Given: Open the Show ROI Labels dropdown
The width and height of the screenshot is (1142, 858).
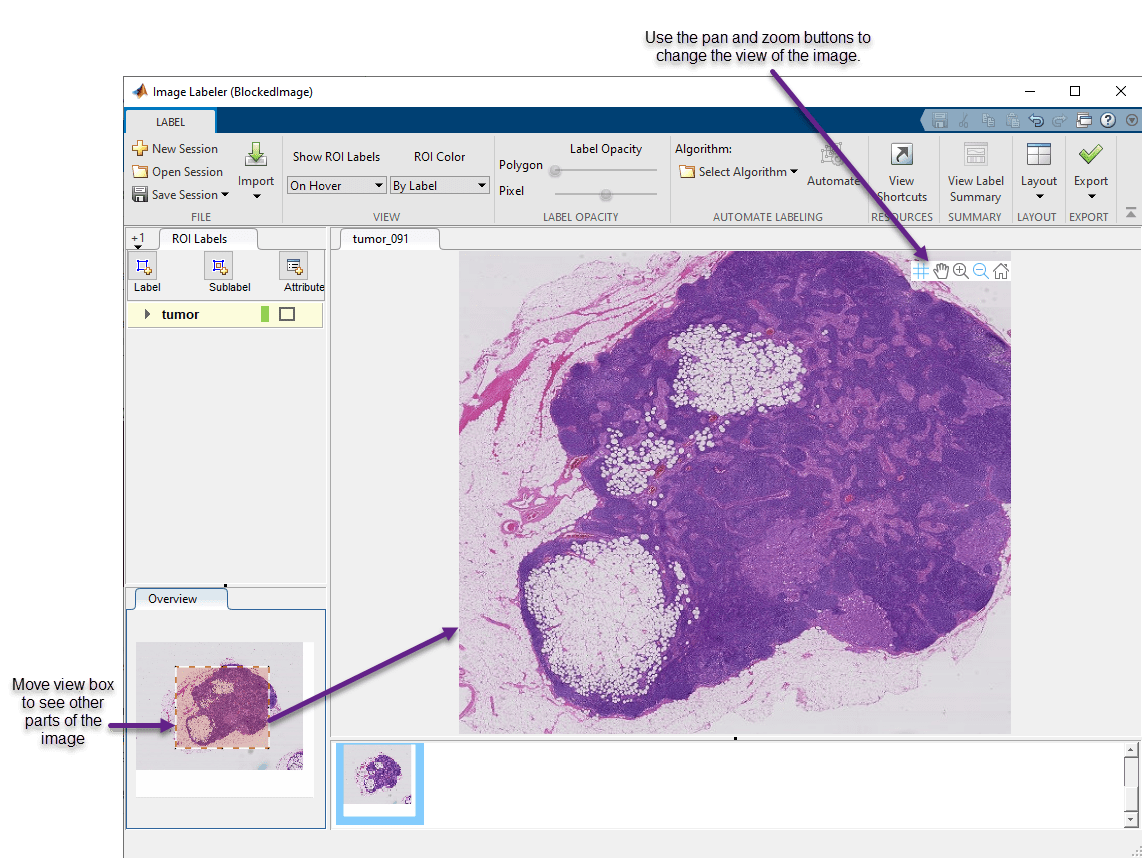Looking at the screenshot, I should (336, 185).
